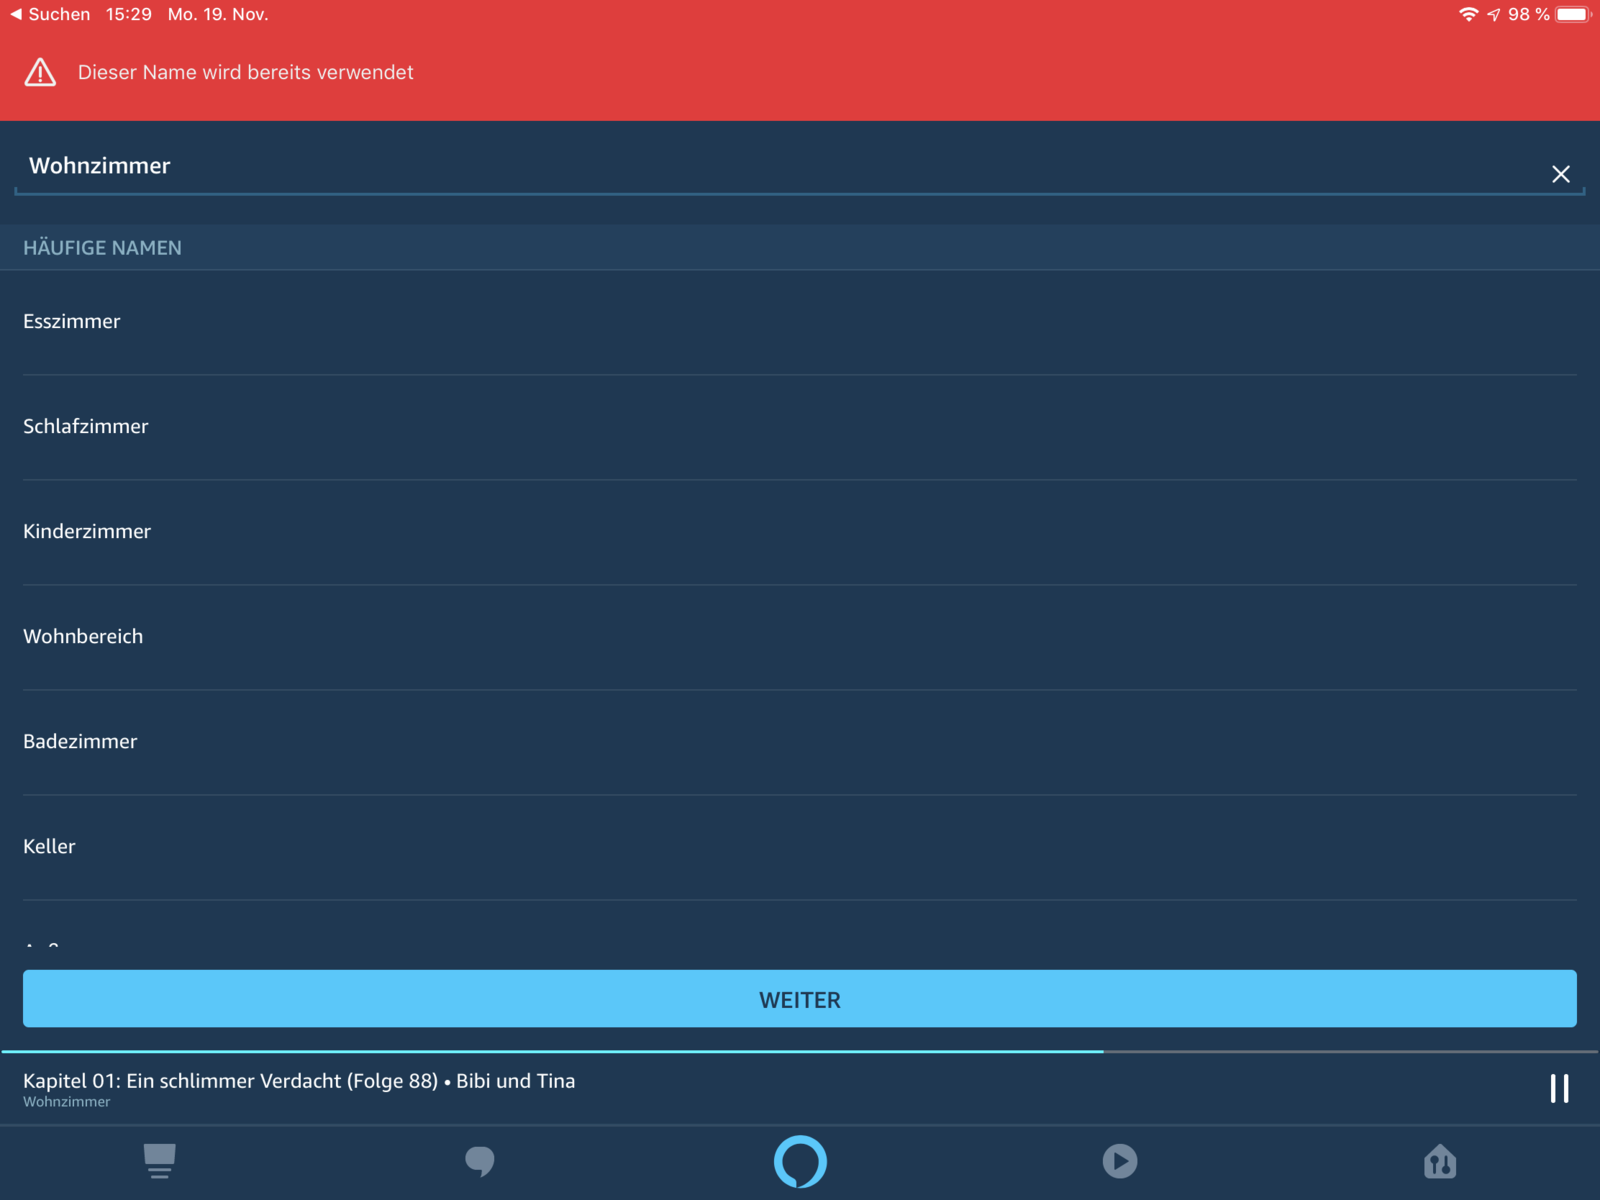Image resolution: width=1600 pixels, height=1200 pixels.
Task: Return to Suchen via back link
Action: coord(50,14)
